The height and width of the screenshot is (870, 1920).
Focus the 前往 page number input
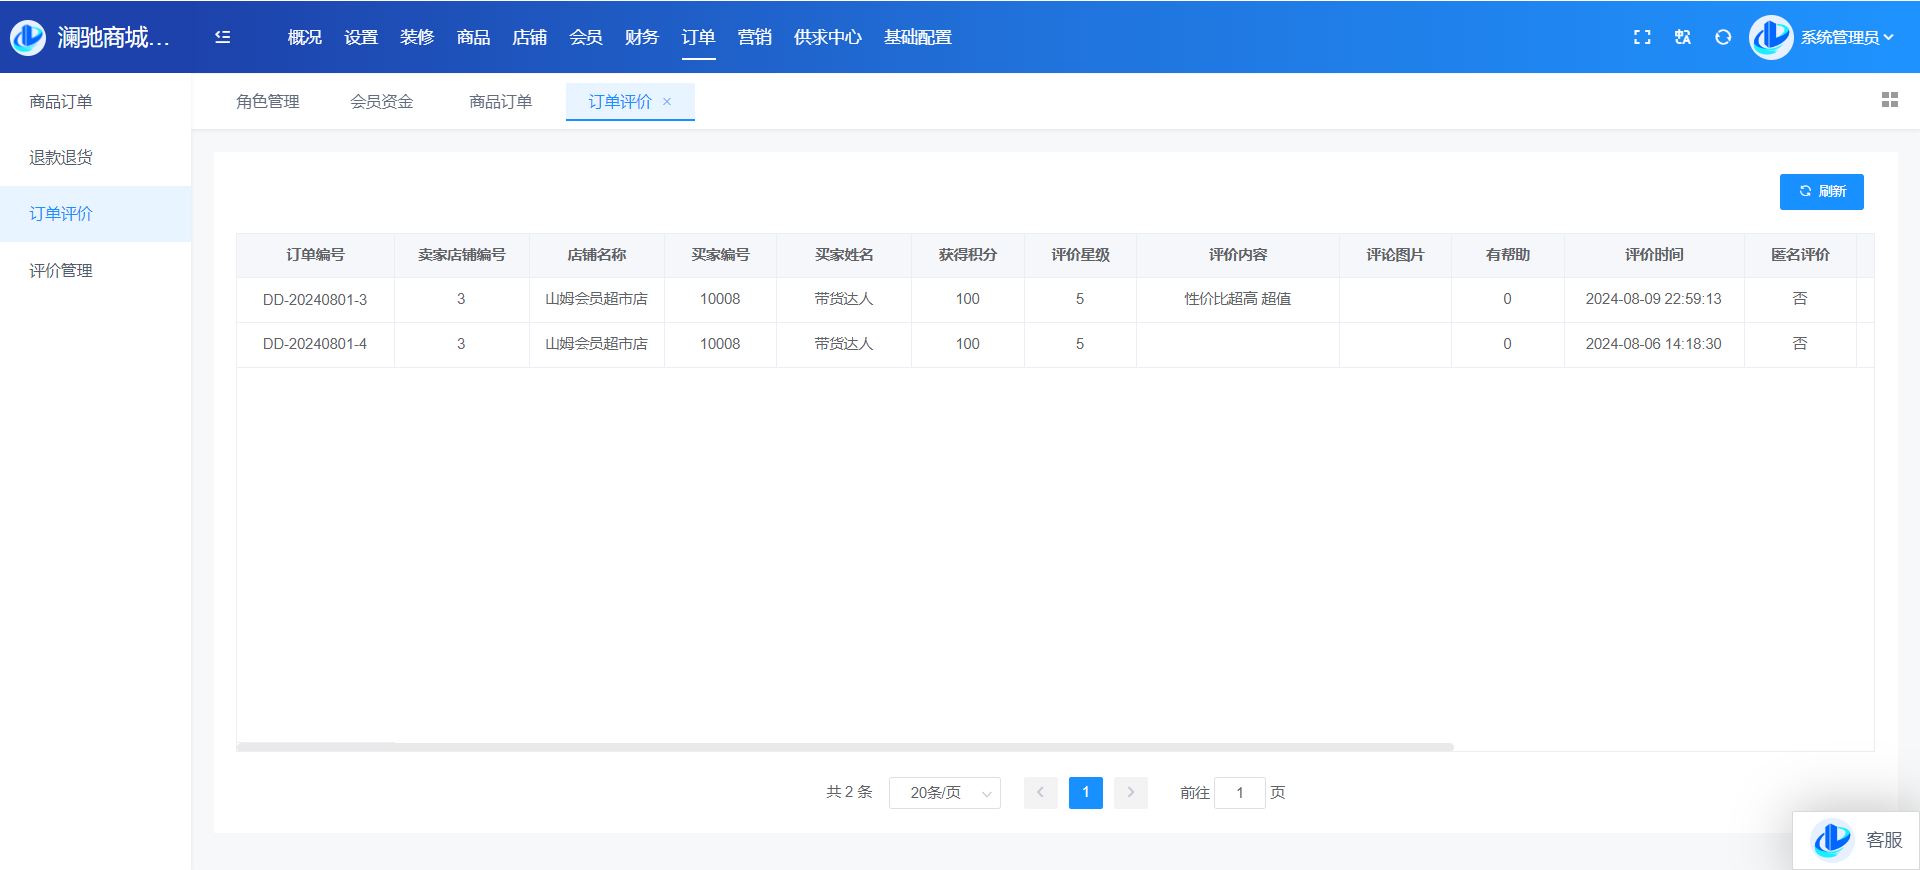[1239, 793]
